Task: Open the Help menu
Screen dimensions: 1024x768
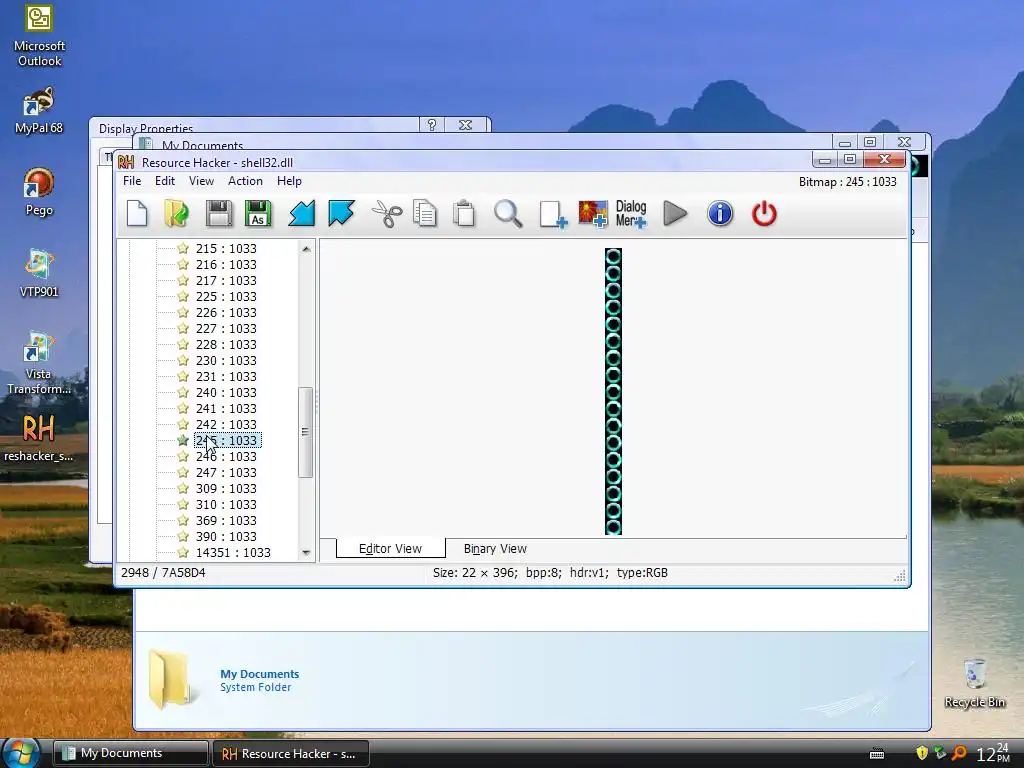Action: point(289,181)
